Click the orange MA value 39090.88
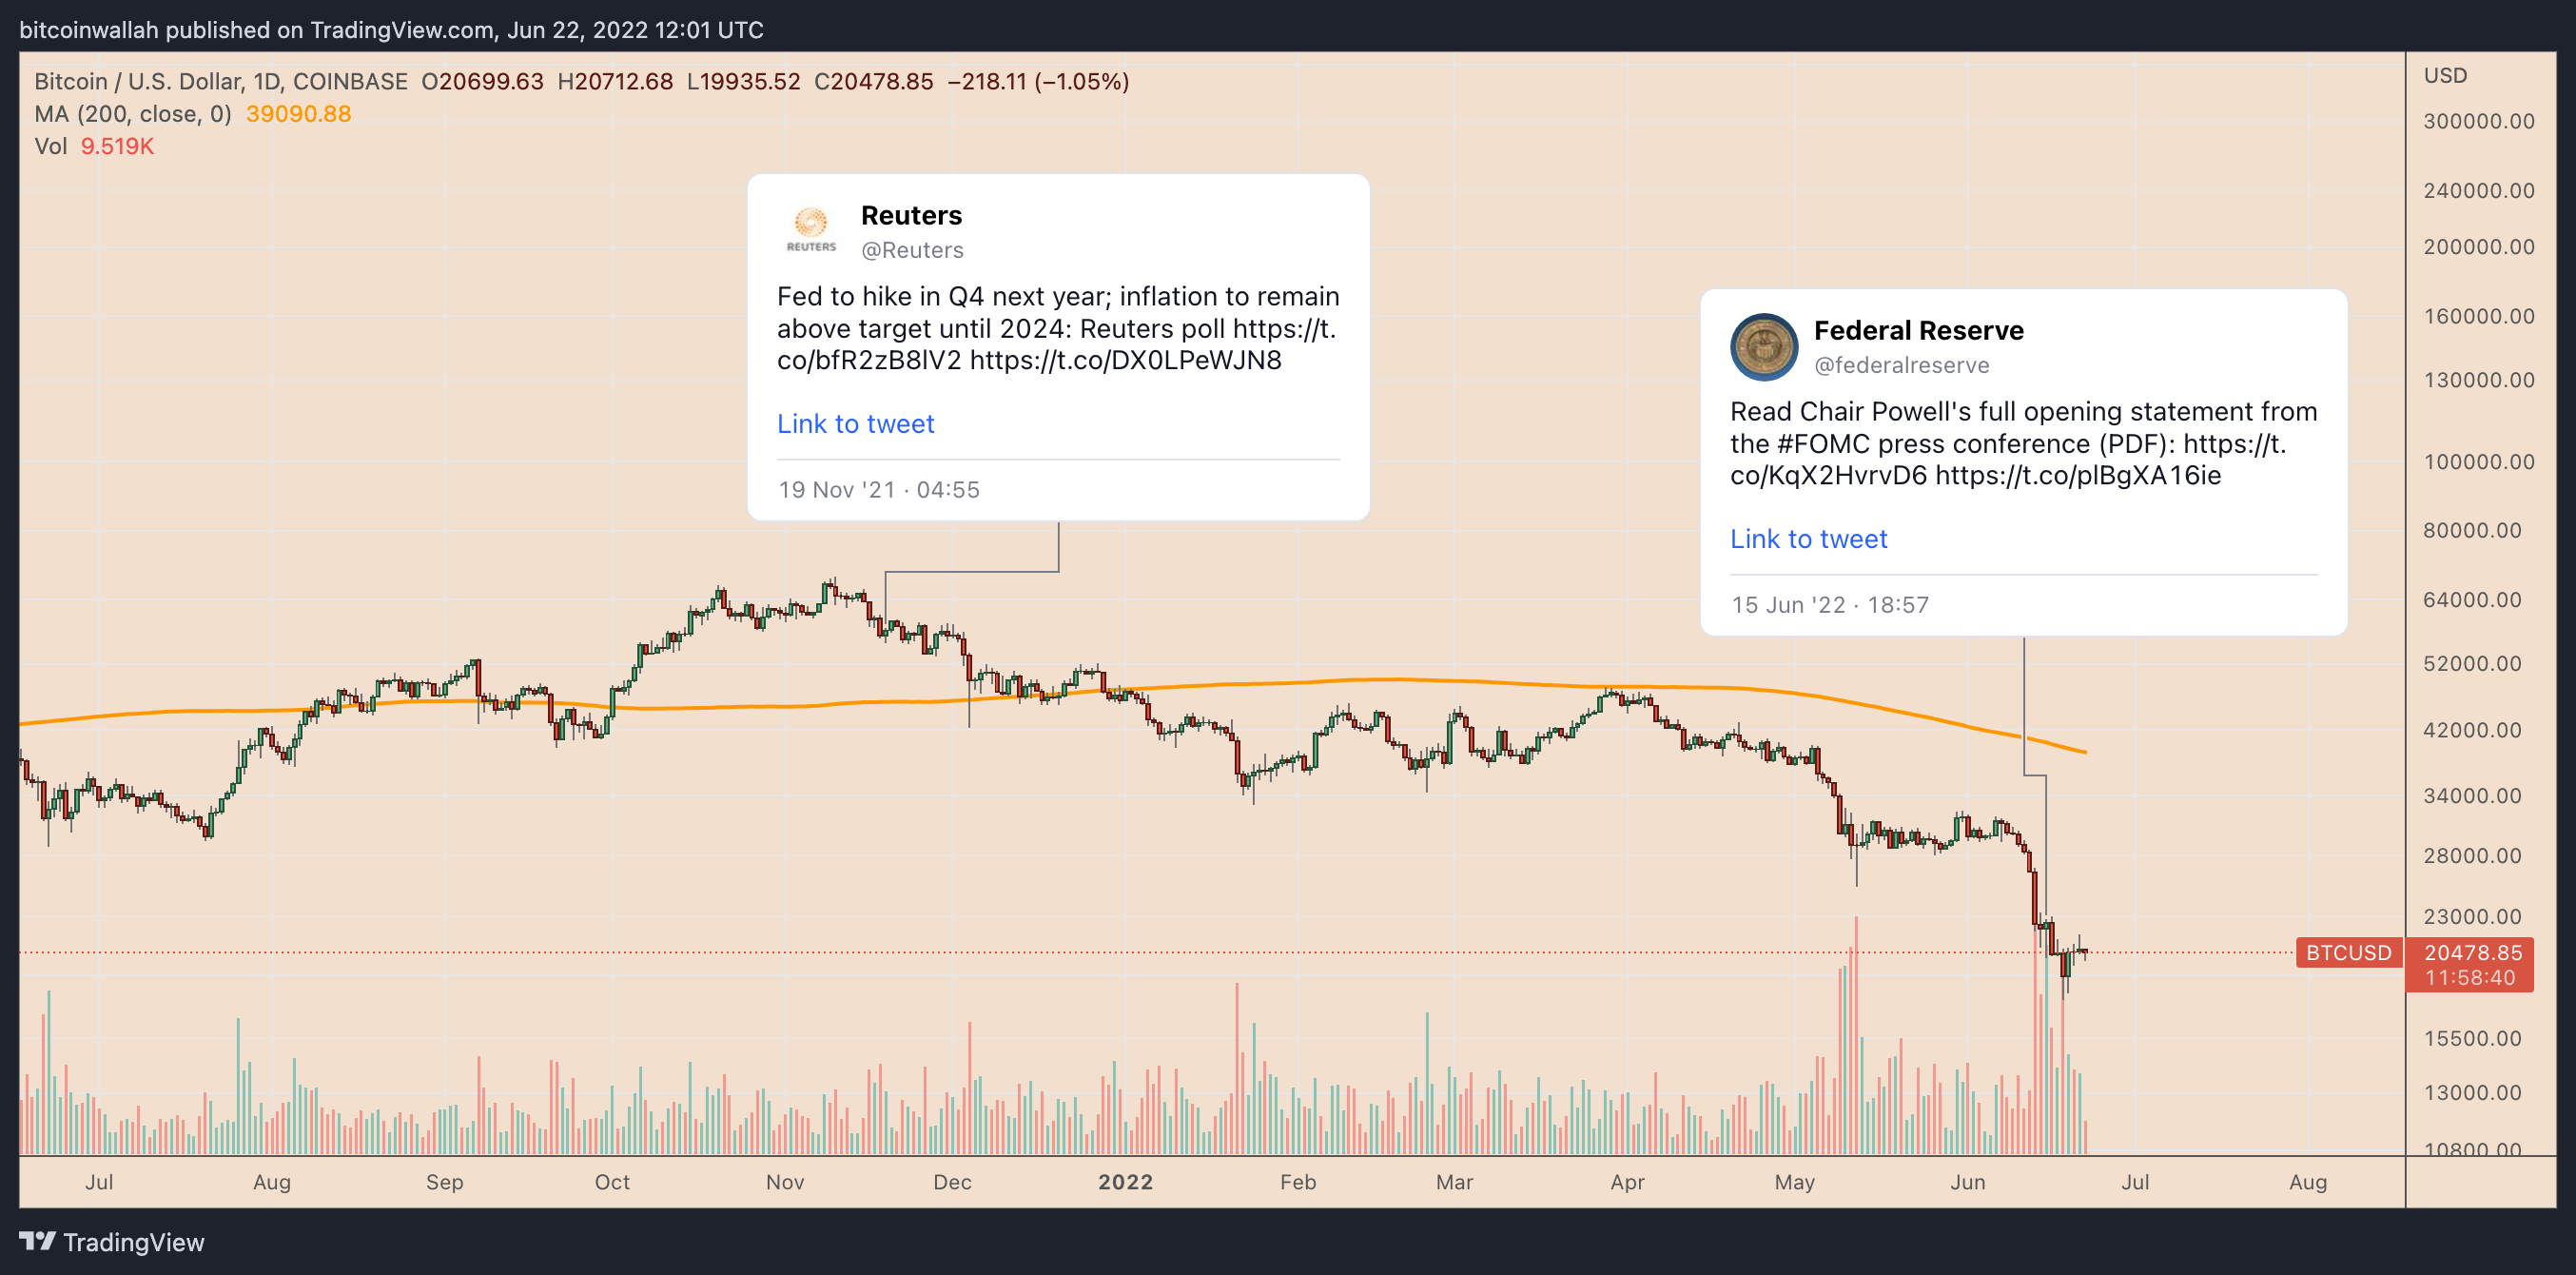The width and height of the screenshot is (2576, 1275). [298, 114]
